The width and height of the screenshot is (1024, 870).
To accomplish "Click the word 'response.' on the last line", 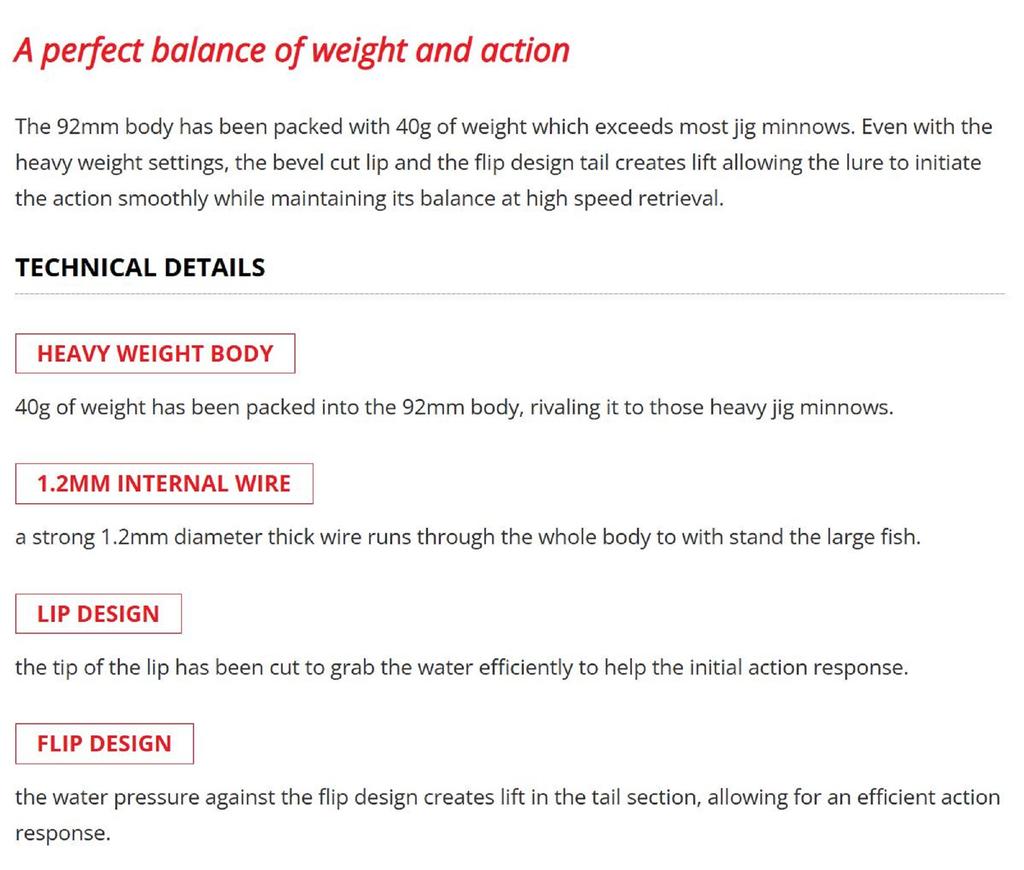I will click(x=63, y=833).
